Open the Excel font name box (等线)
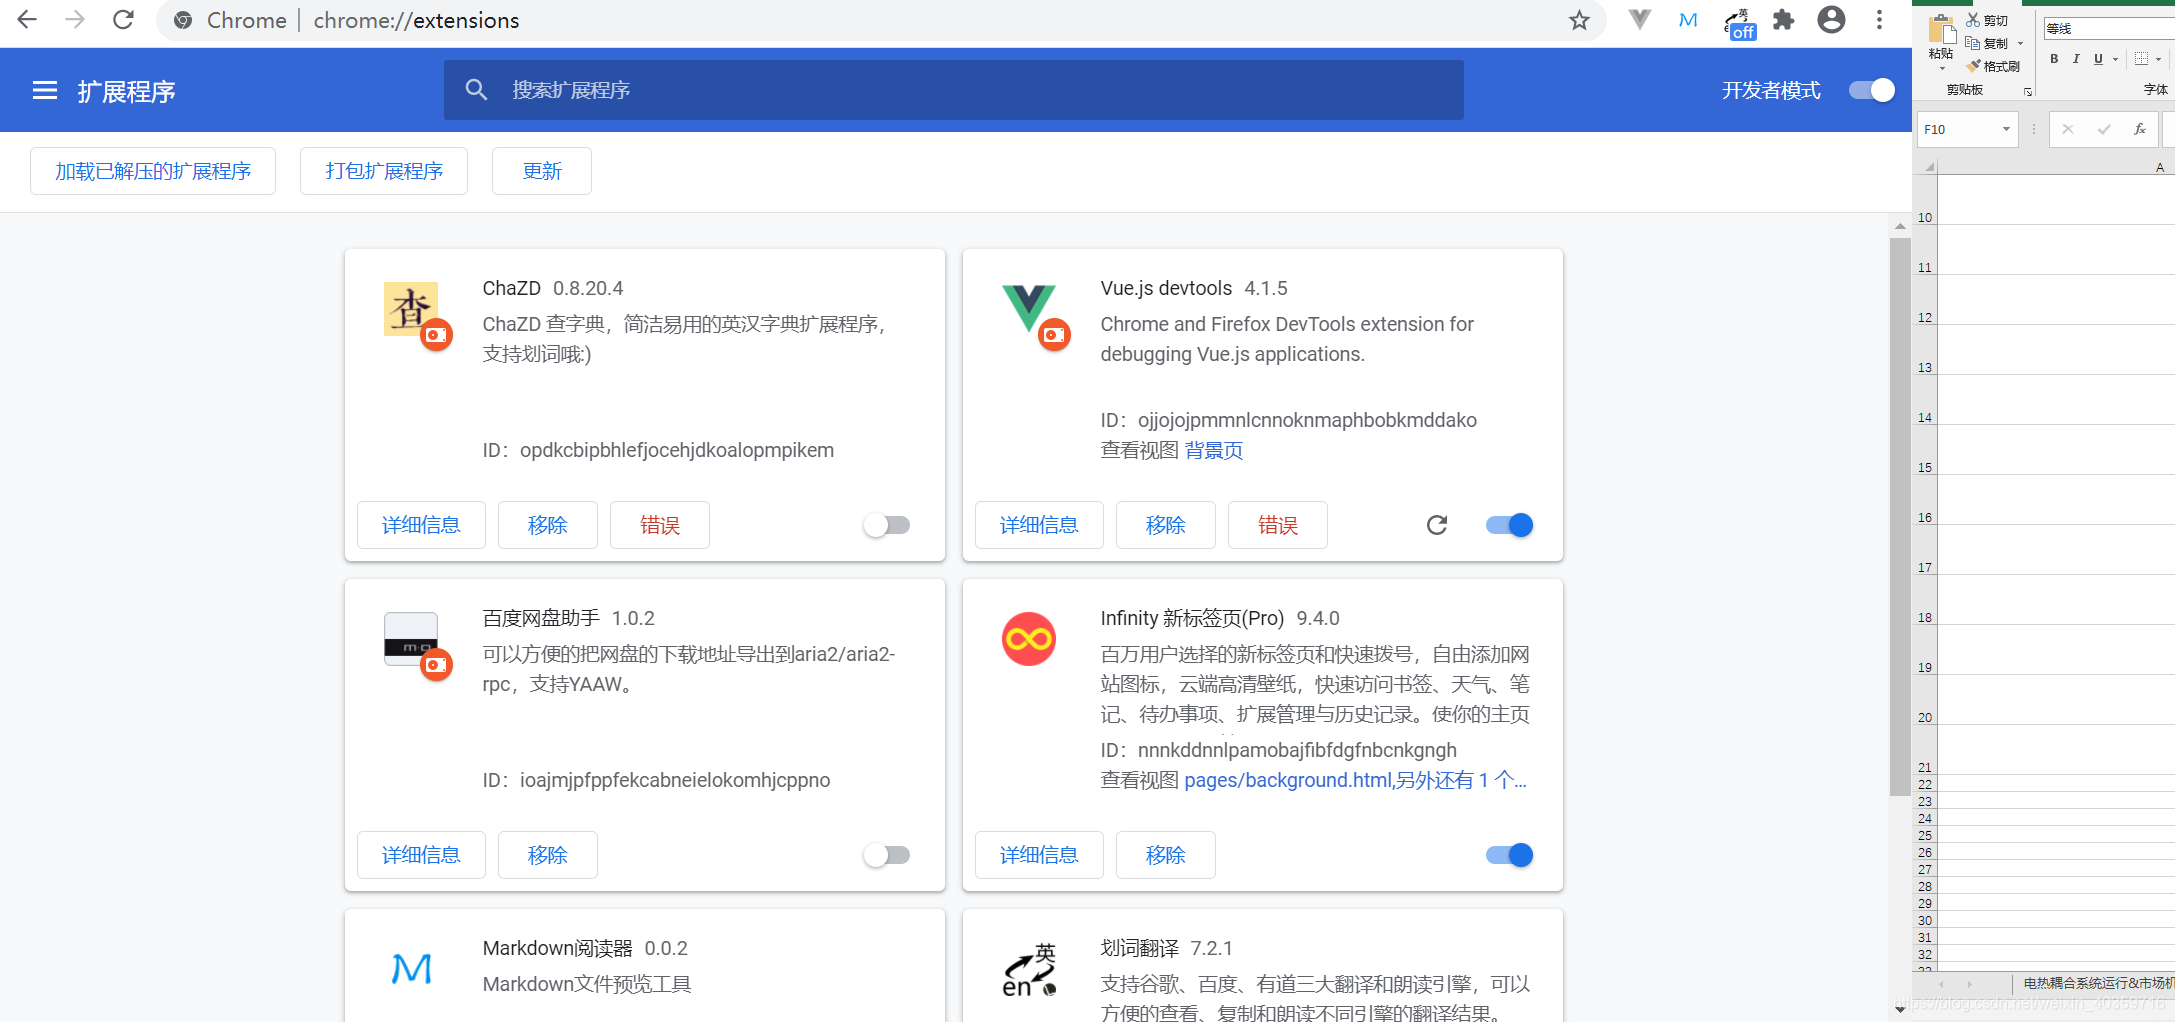Viewport: 2175px width, 1022px height. 2108,29
